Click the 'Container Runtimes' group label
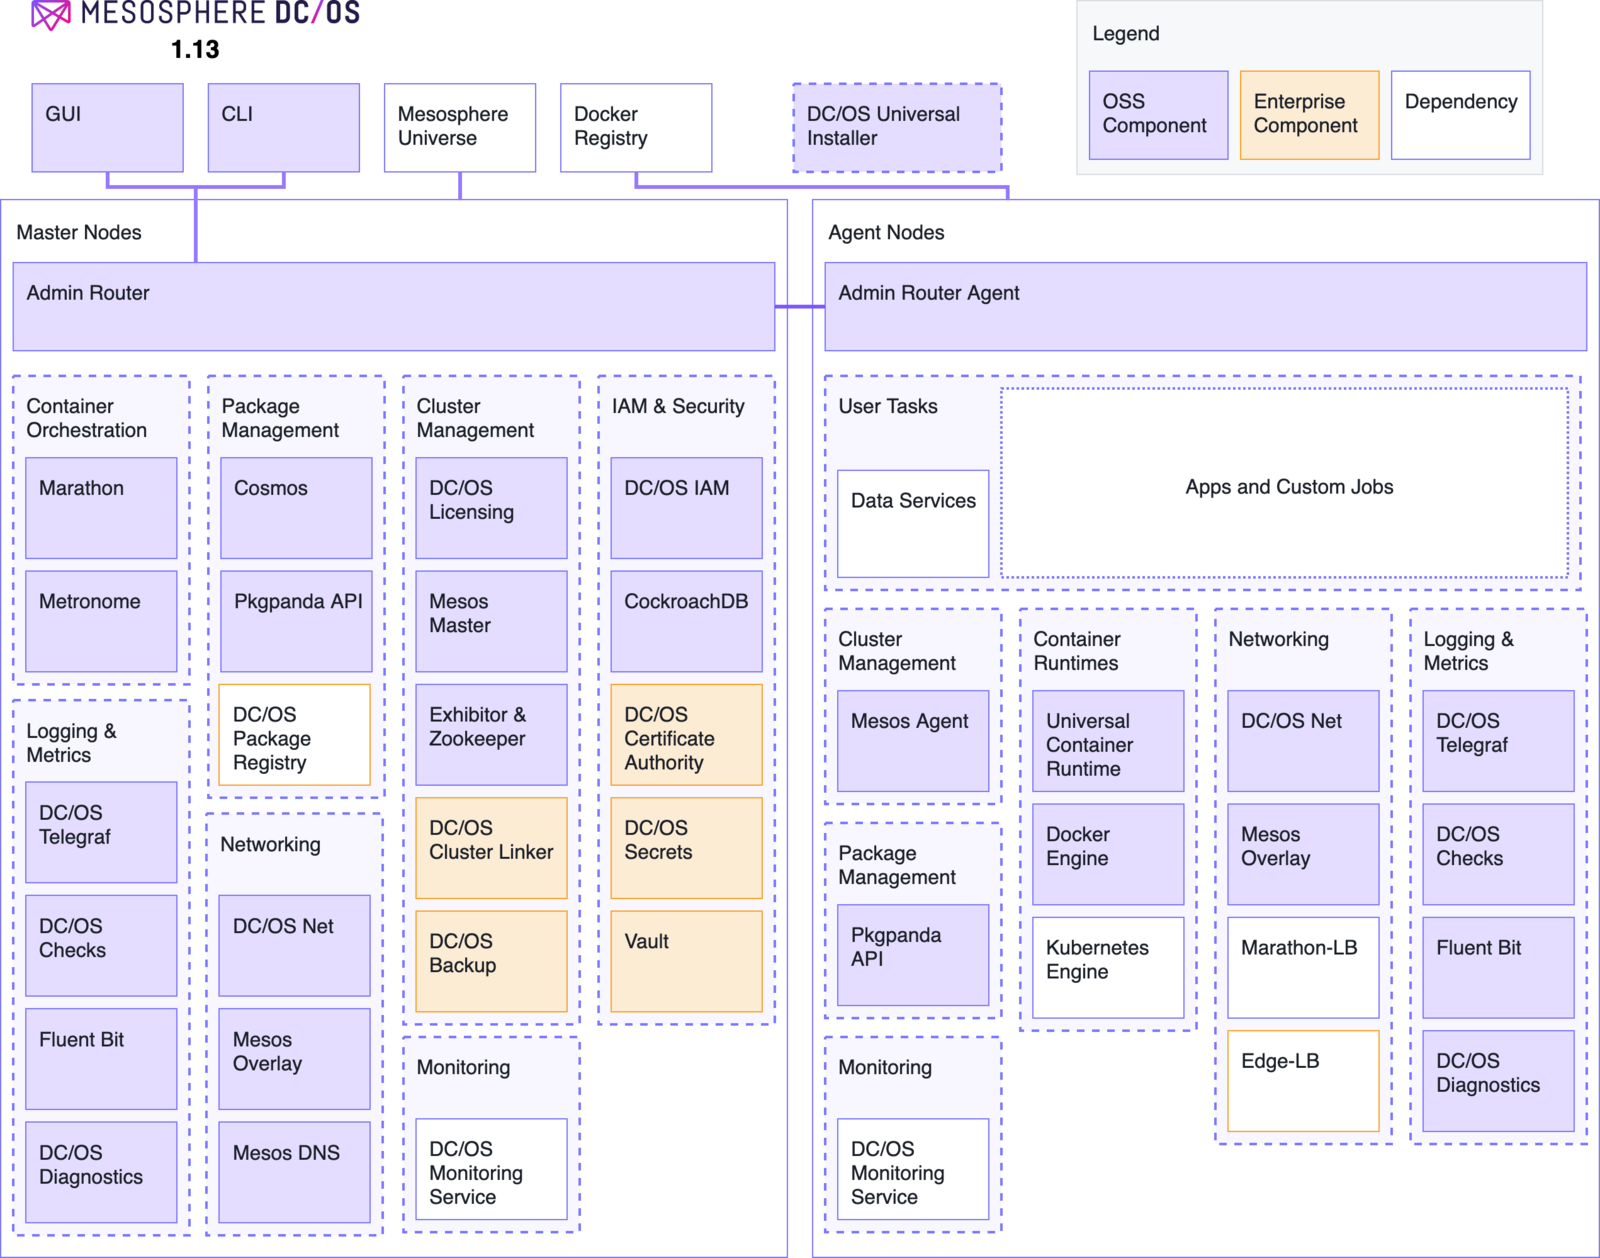 click(x=1077, y=651)
